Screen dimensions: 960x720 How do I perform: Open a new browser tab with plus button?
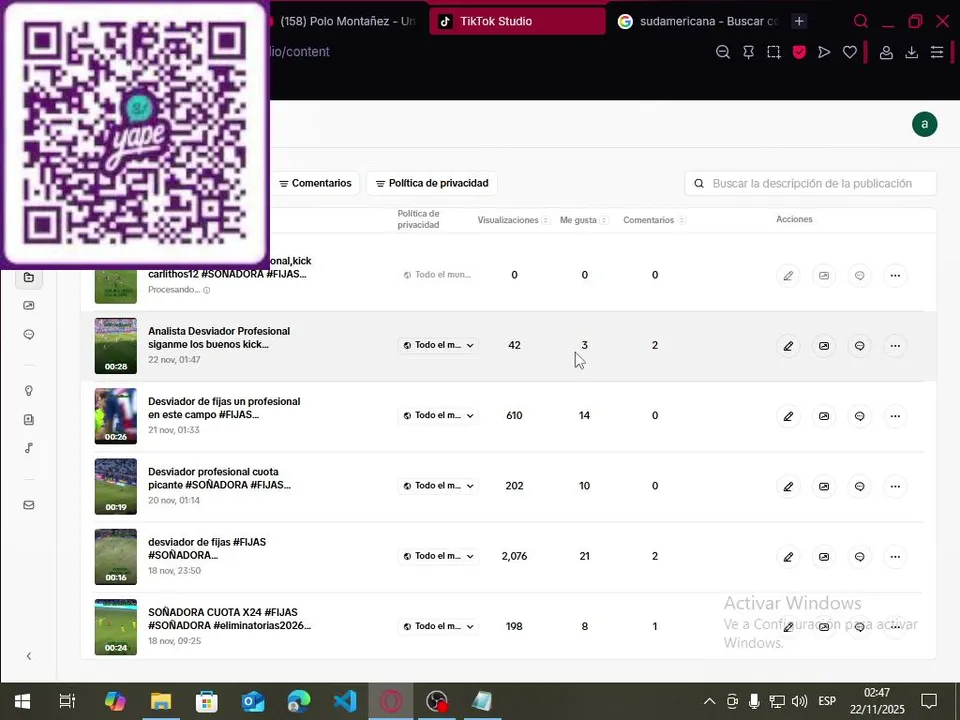(x=799, y=21)
